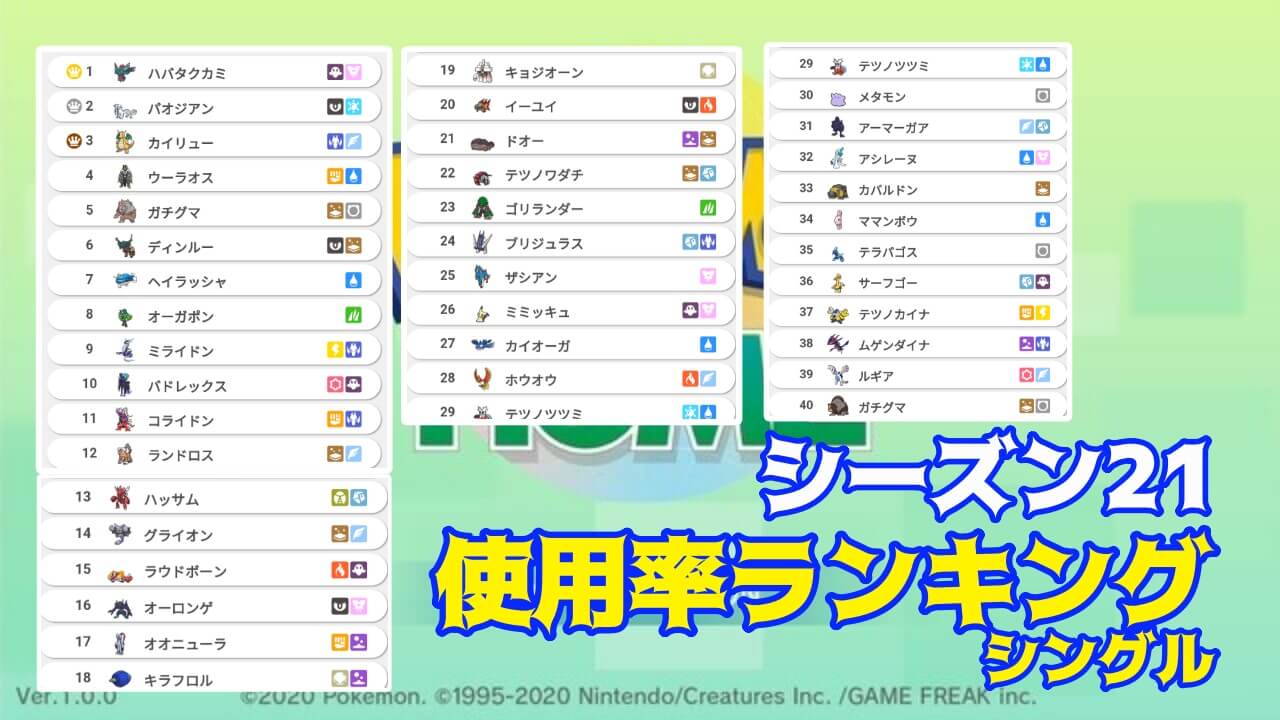Select the アーマーガア sprite icon
This screenshot has width=1280, height=720.
tap(837, 127)
